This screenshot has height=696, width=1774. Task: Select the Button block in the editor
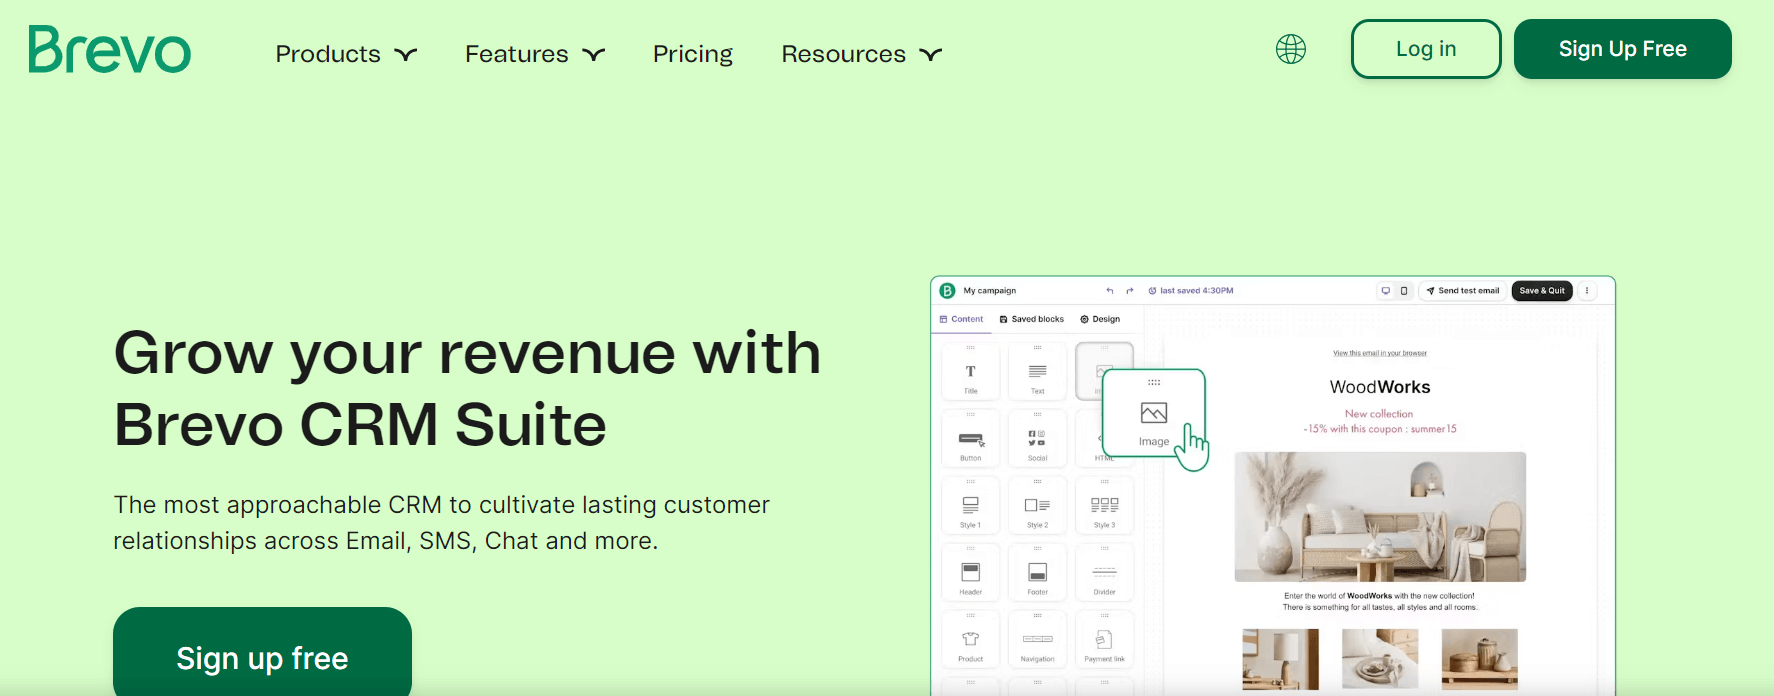(x=970, y=439)
